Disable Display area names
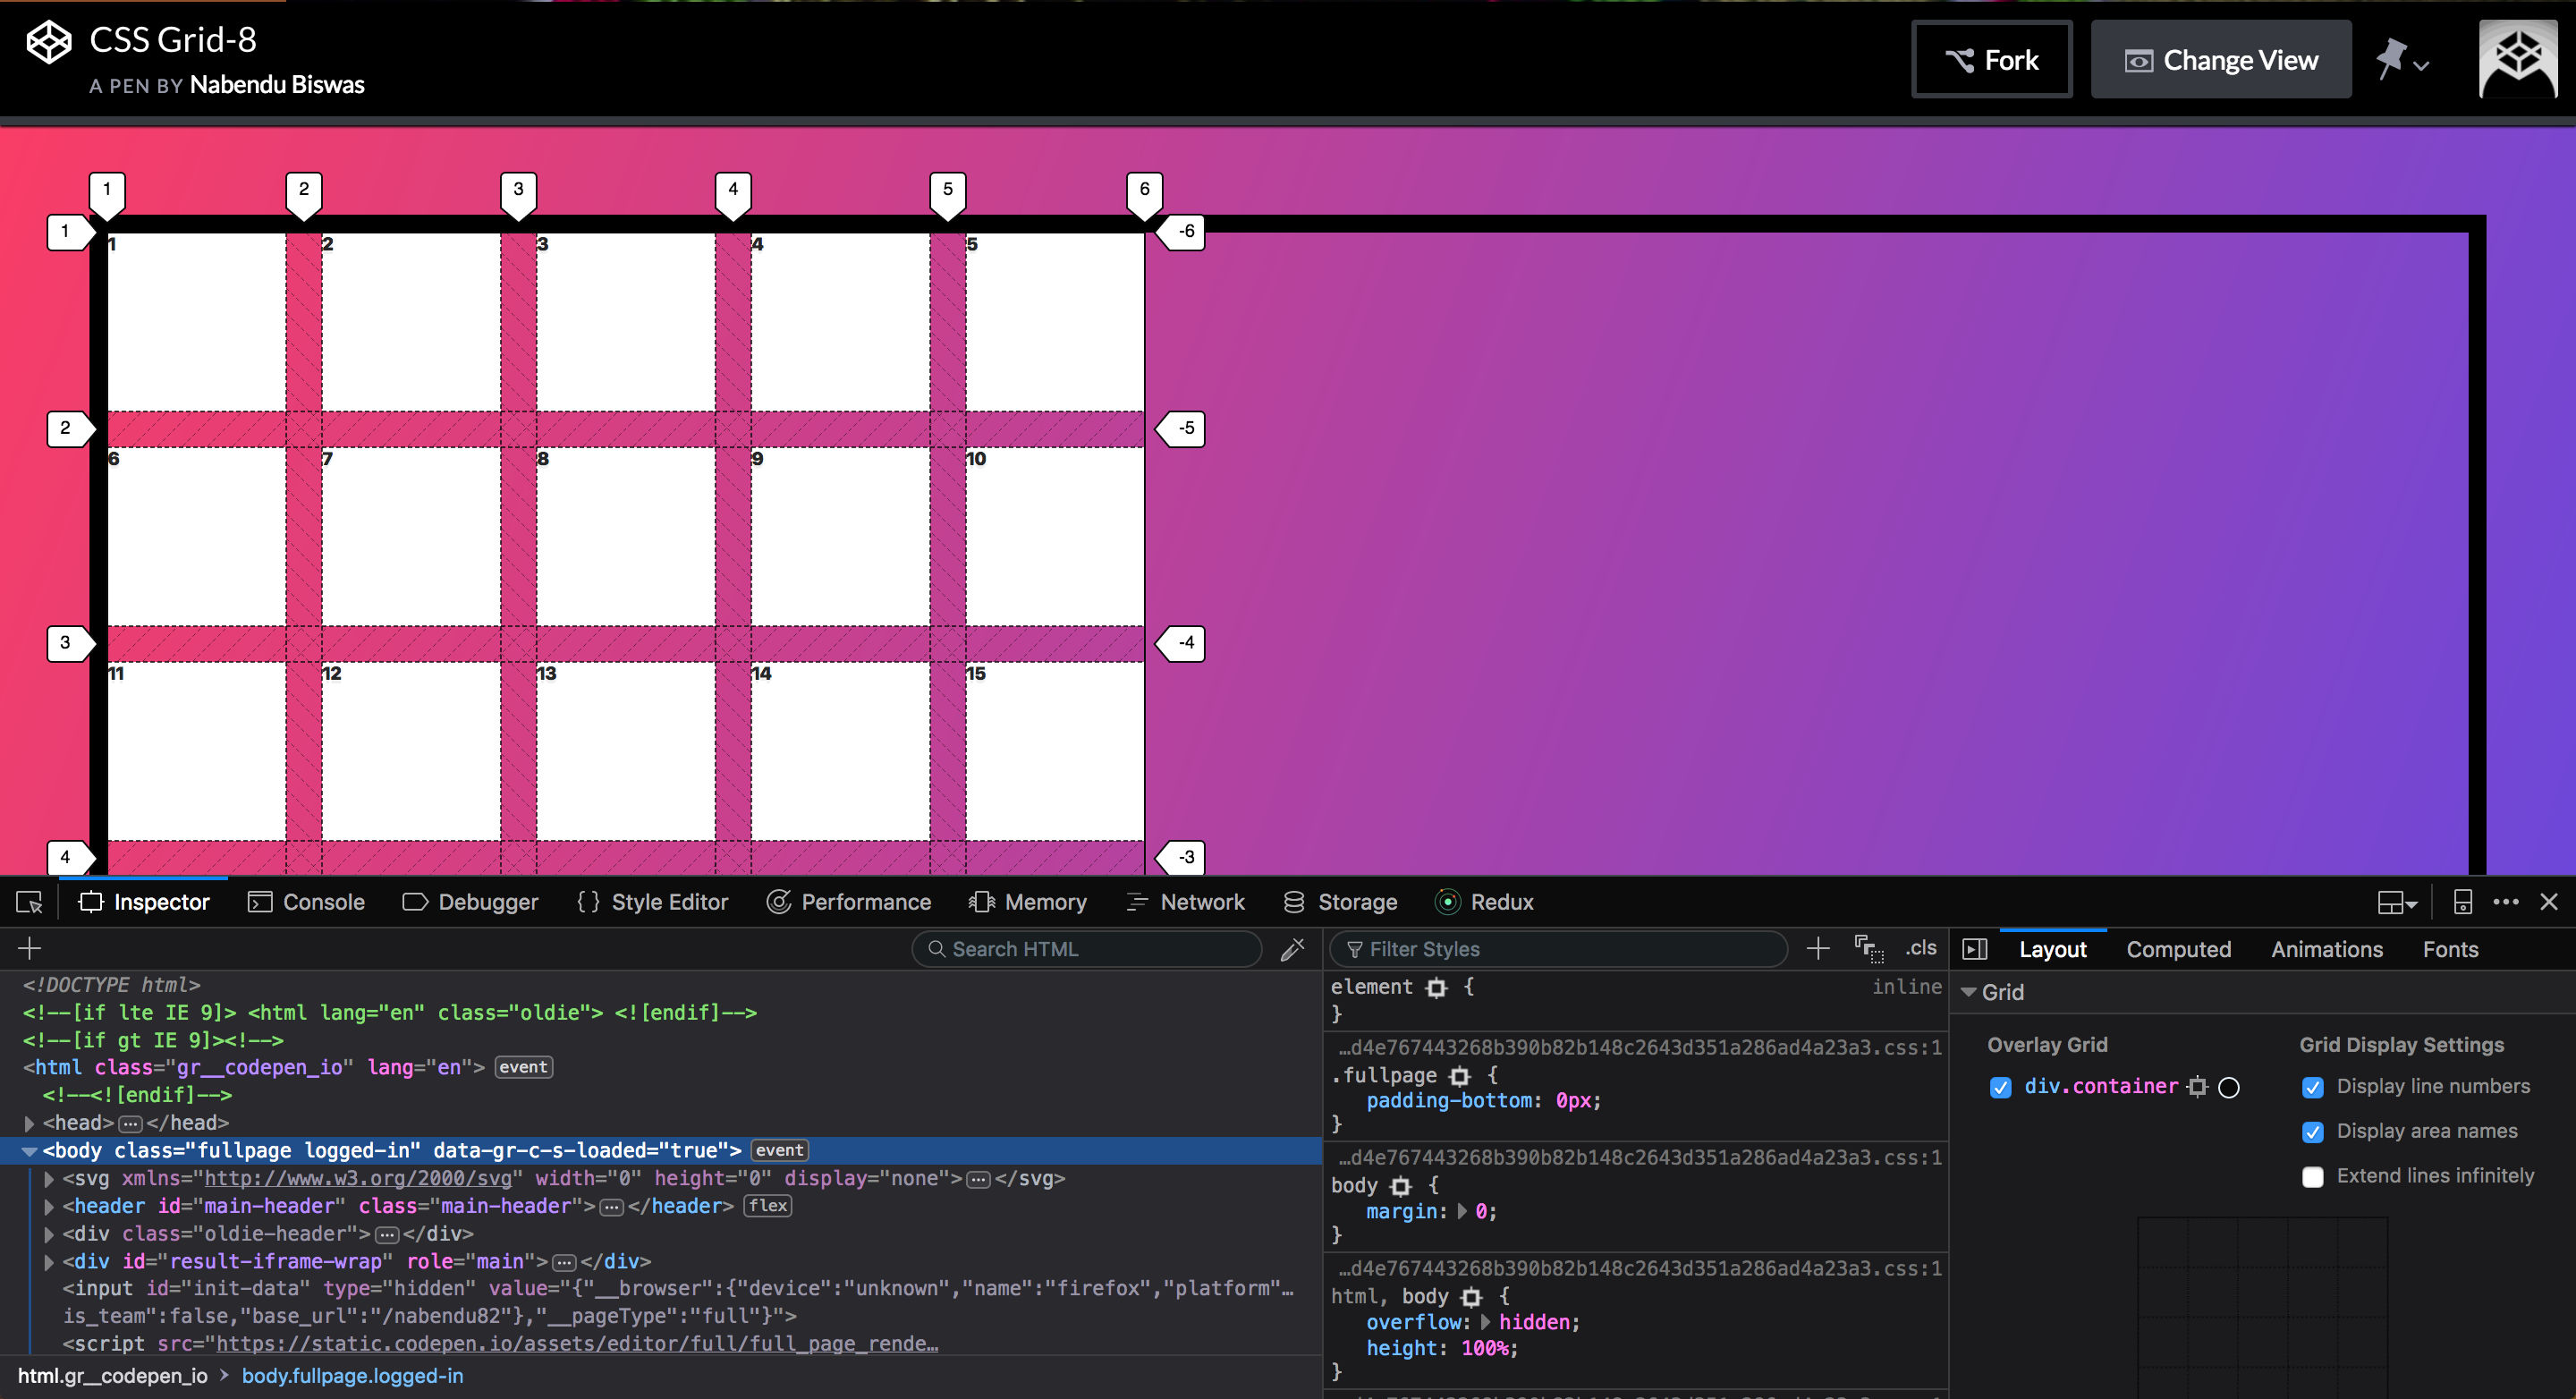The width and height of the screenshot is (2576, 1399). (2312, 1132)
